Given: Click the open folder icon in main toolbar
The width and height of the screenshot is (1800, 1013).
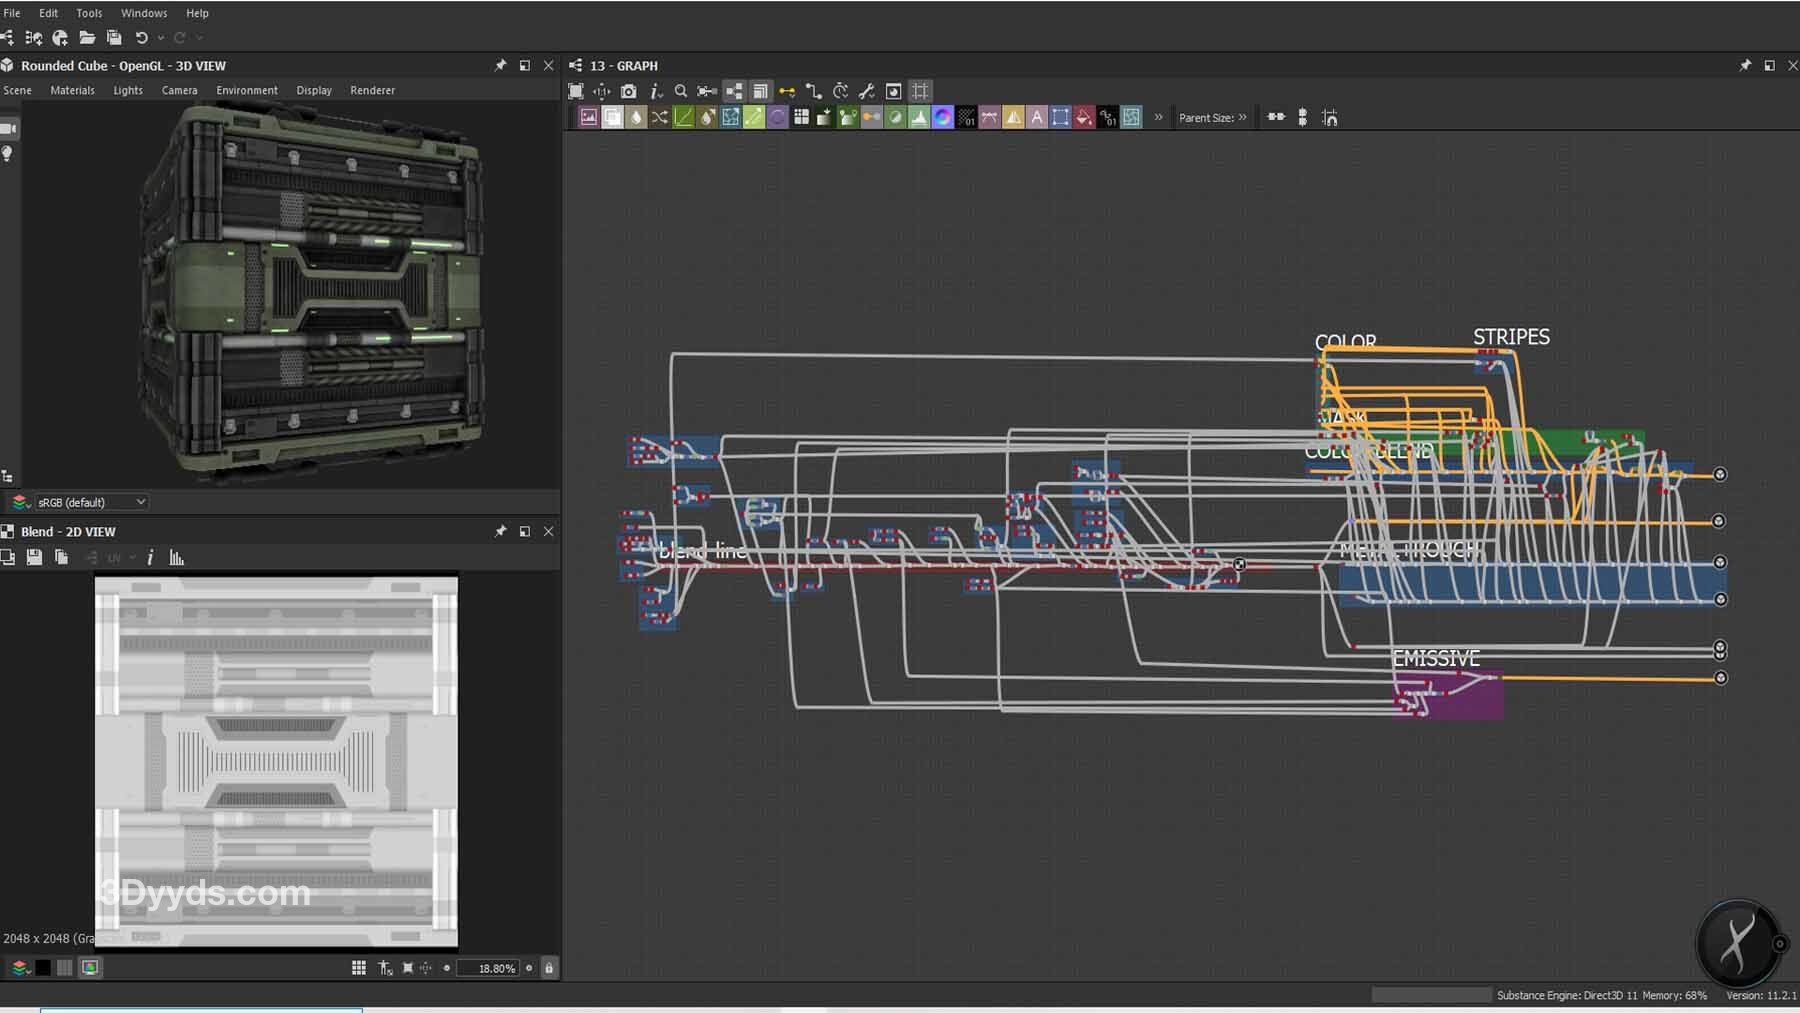Looking at the screenshot, I should [87, 38].
